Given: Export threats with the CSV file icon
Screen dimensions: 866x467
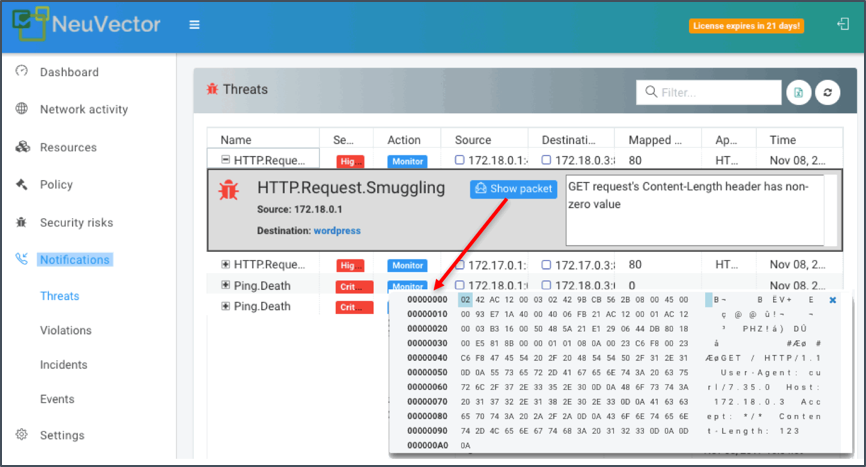Looking at the screenshot, I should pyautogui.click(x=798, y=92).
